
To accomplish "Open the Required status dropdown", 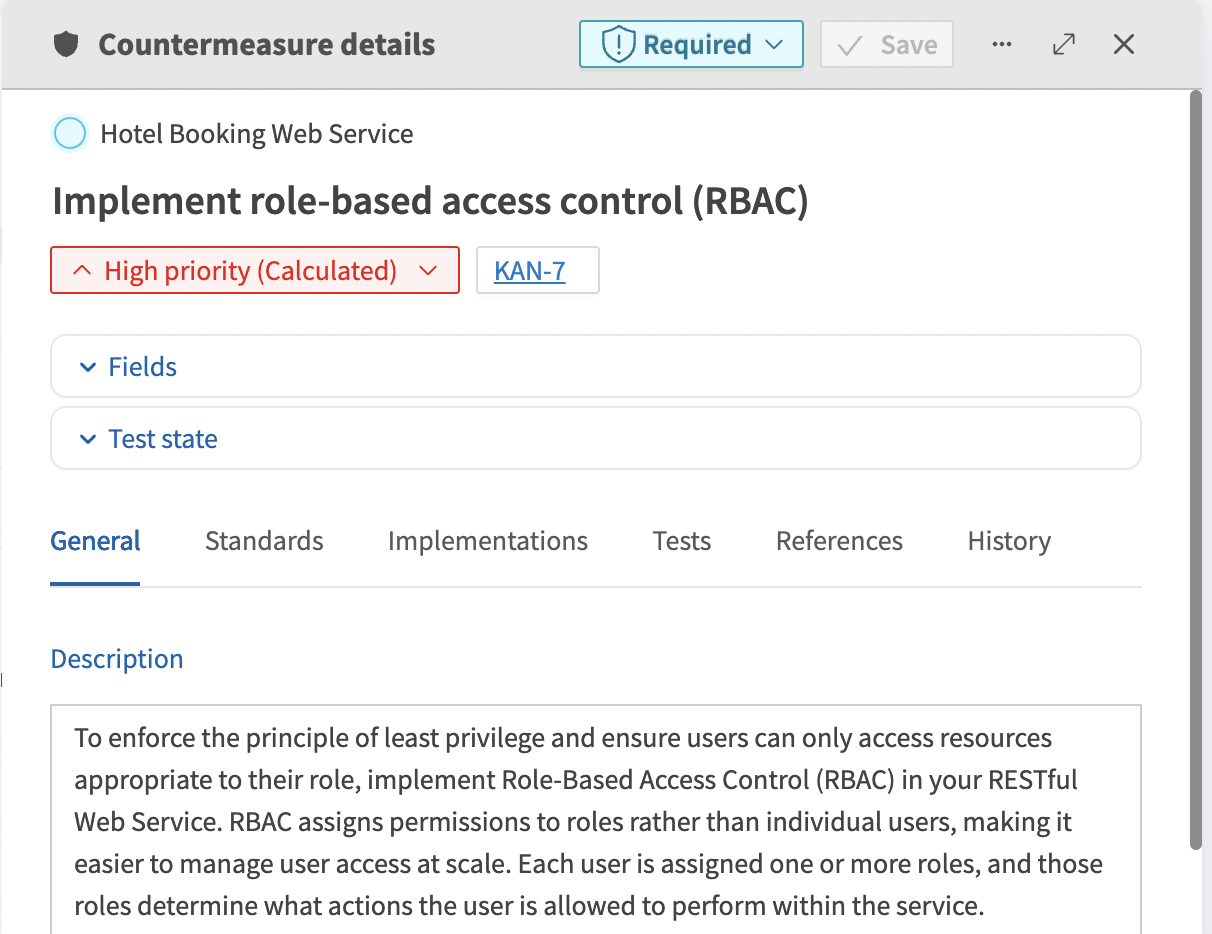I will [x=691, y=45].
